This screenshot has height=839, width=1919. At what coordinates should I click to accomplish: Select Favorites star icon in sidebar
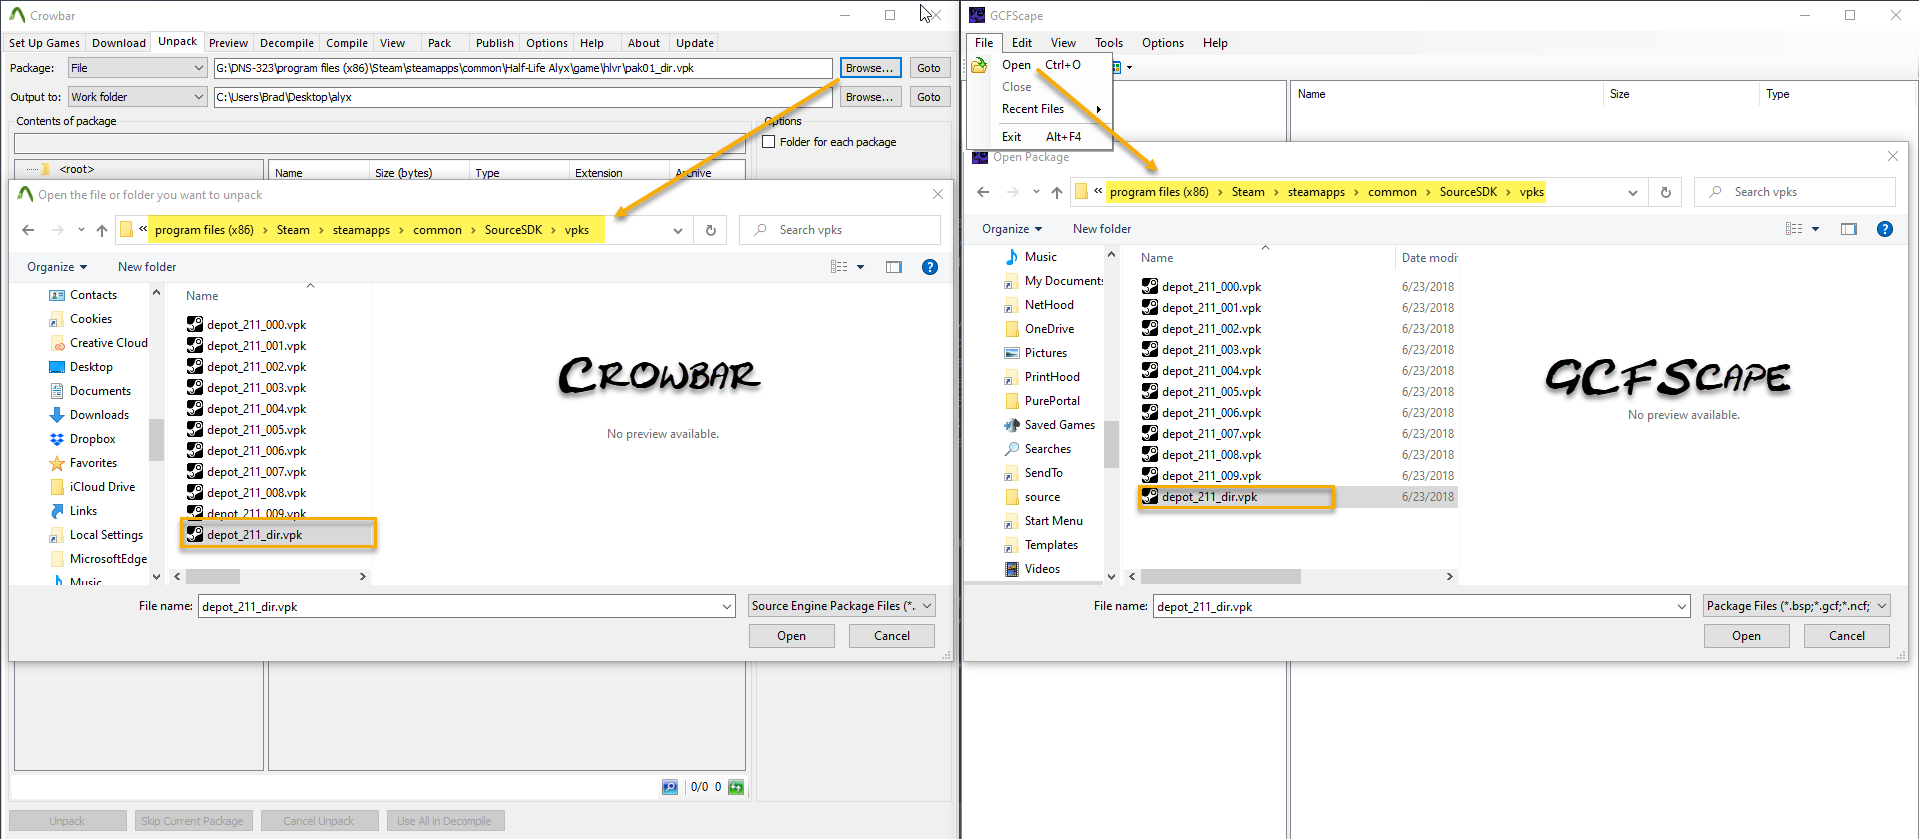[57, 463]
